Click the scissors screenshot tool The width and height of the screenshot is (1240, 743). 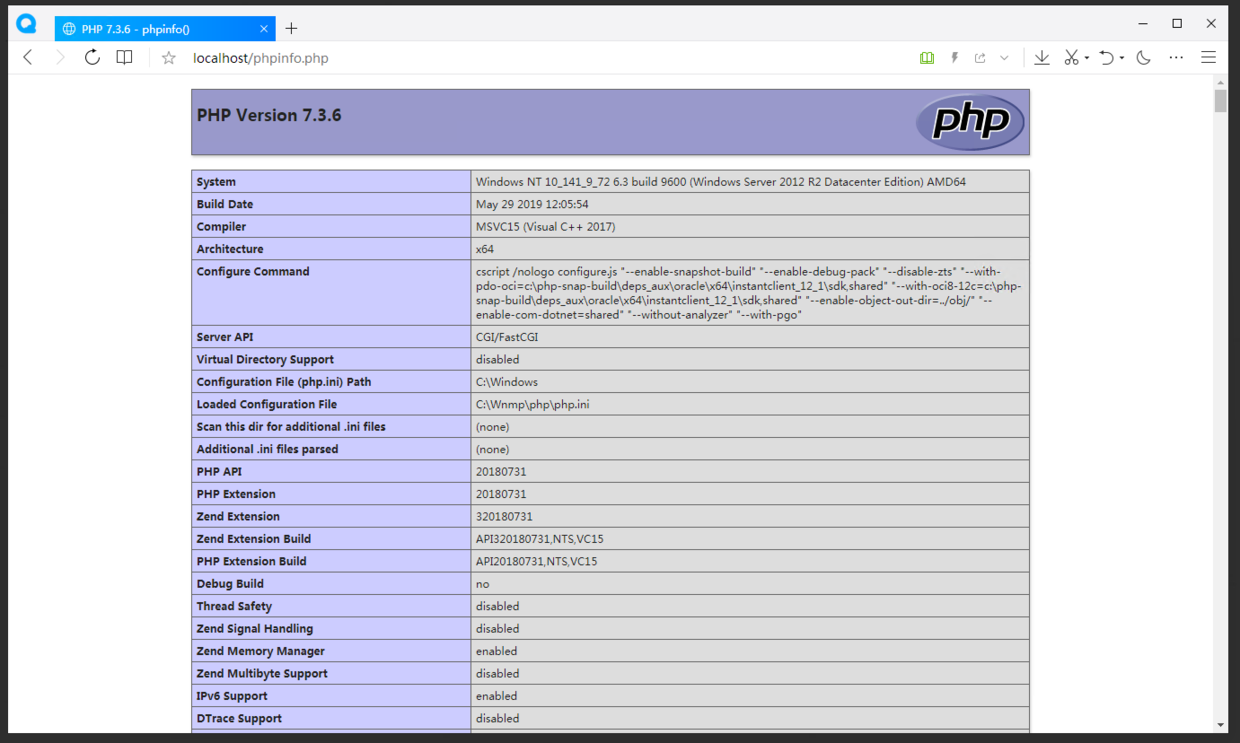coord(1071,58)
